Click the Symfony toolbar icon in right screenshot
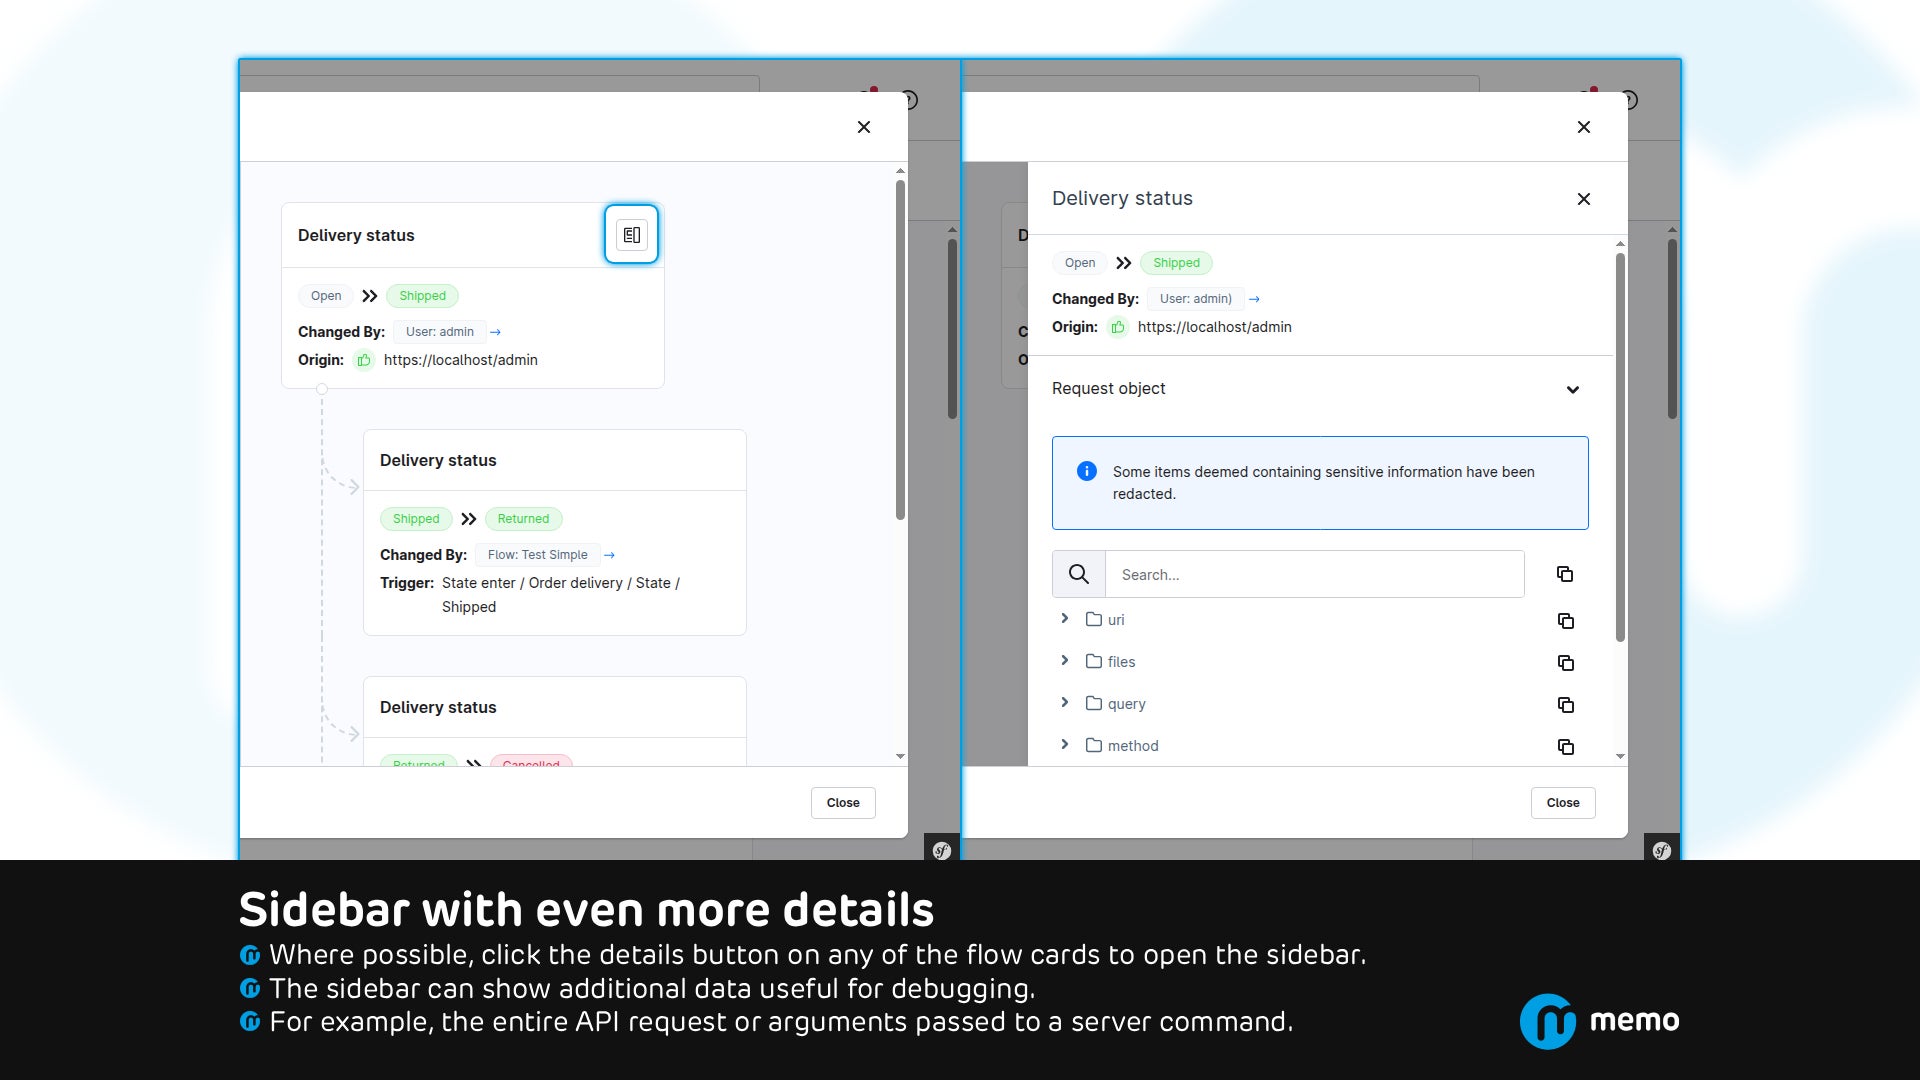Image resolution: width=1920 pixels, height=1080 pixels. (1662, 850)
